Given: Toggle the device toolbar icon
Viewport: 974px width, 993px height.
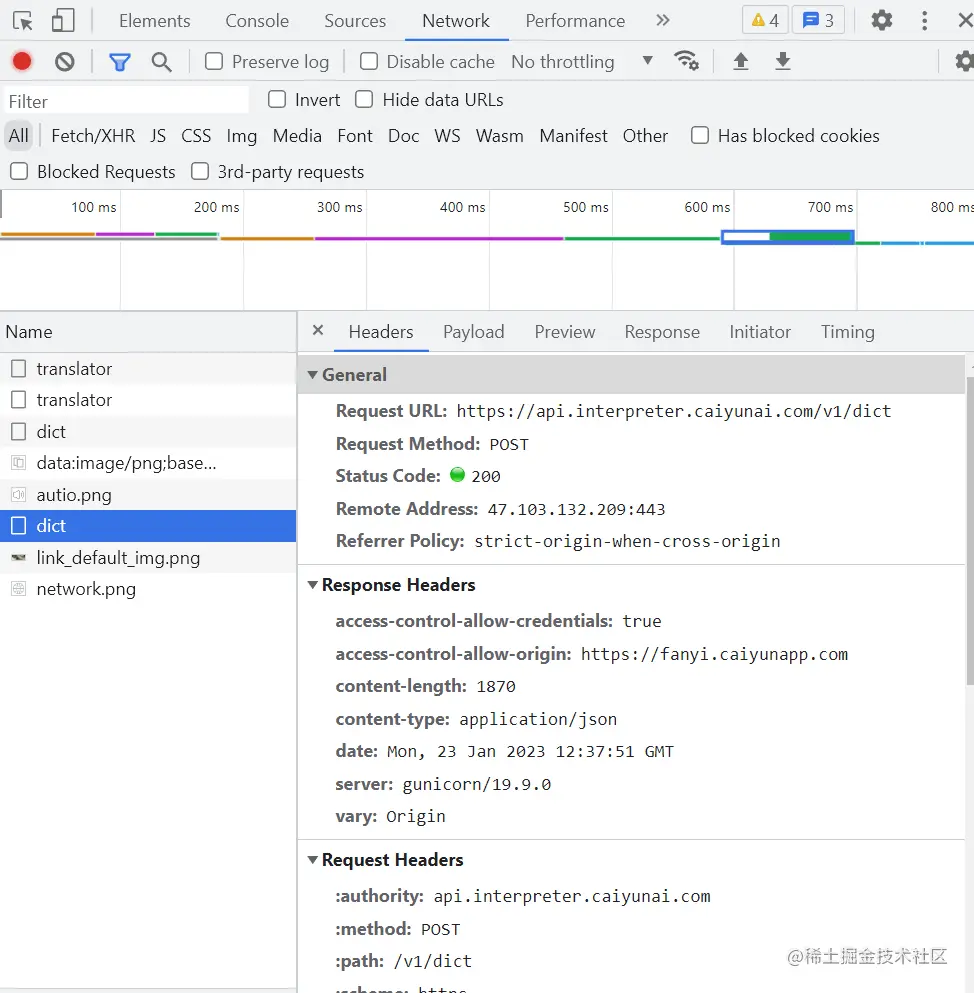Looking at the screenshot, I should pos(63,21).
